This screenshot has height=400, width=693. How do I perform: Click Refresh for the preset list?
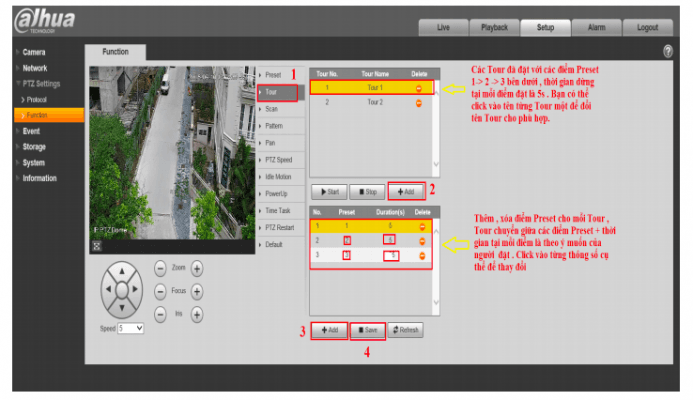pos(408,329)
